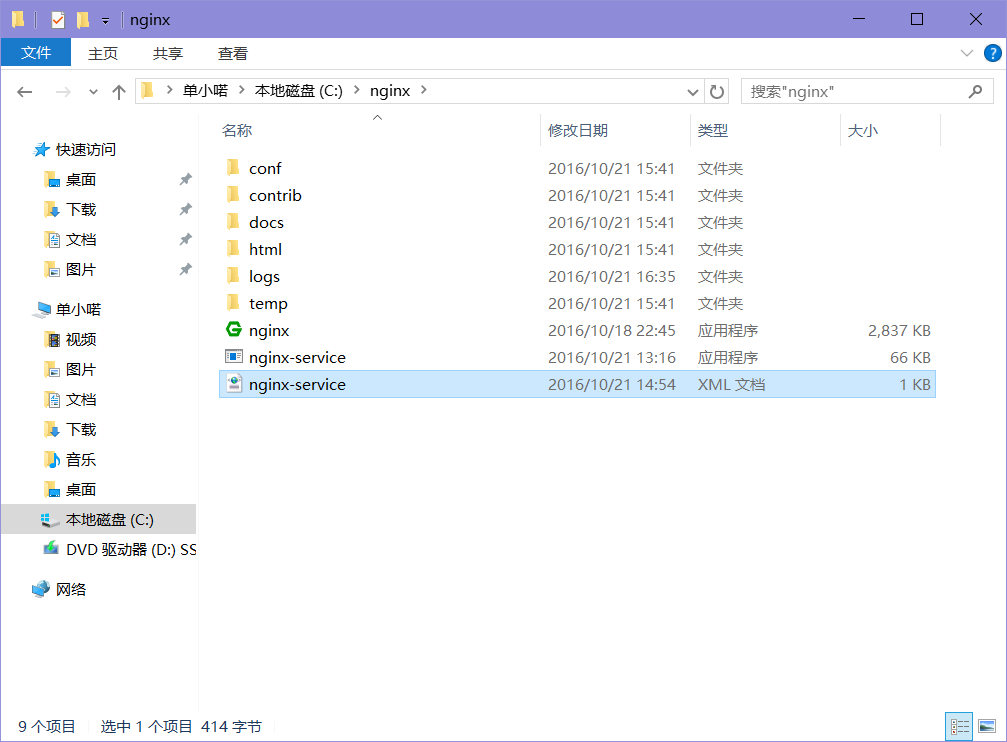
Task: Unpin 下载 from Quick access
Action: pos(186,209)
